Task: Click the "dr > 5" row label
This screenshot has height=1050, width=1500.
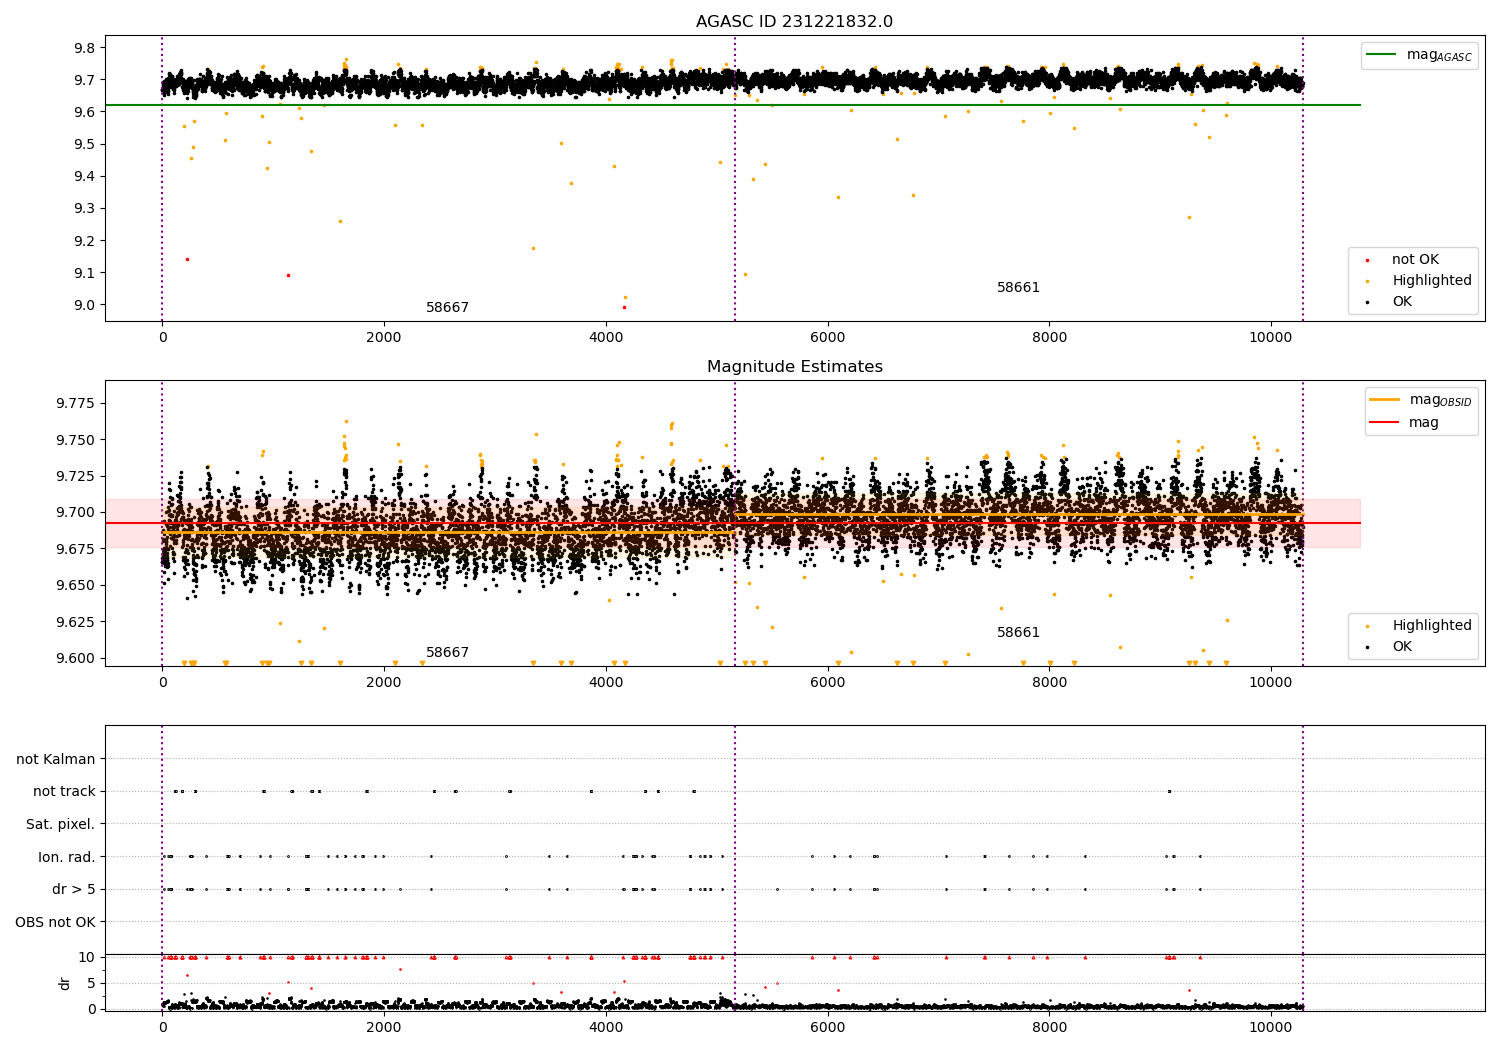Action: [x=74, y=889]
